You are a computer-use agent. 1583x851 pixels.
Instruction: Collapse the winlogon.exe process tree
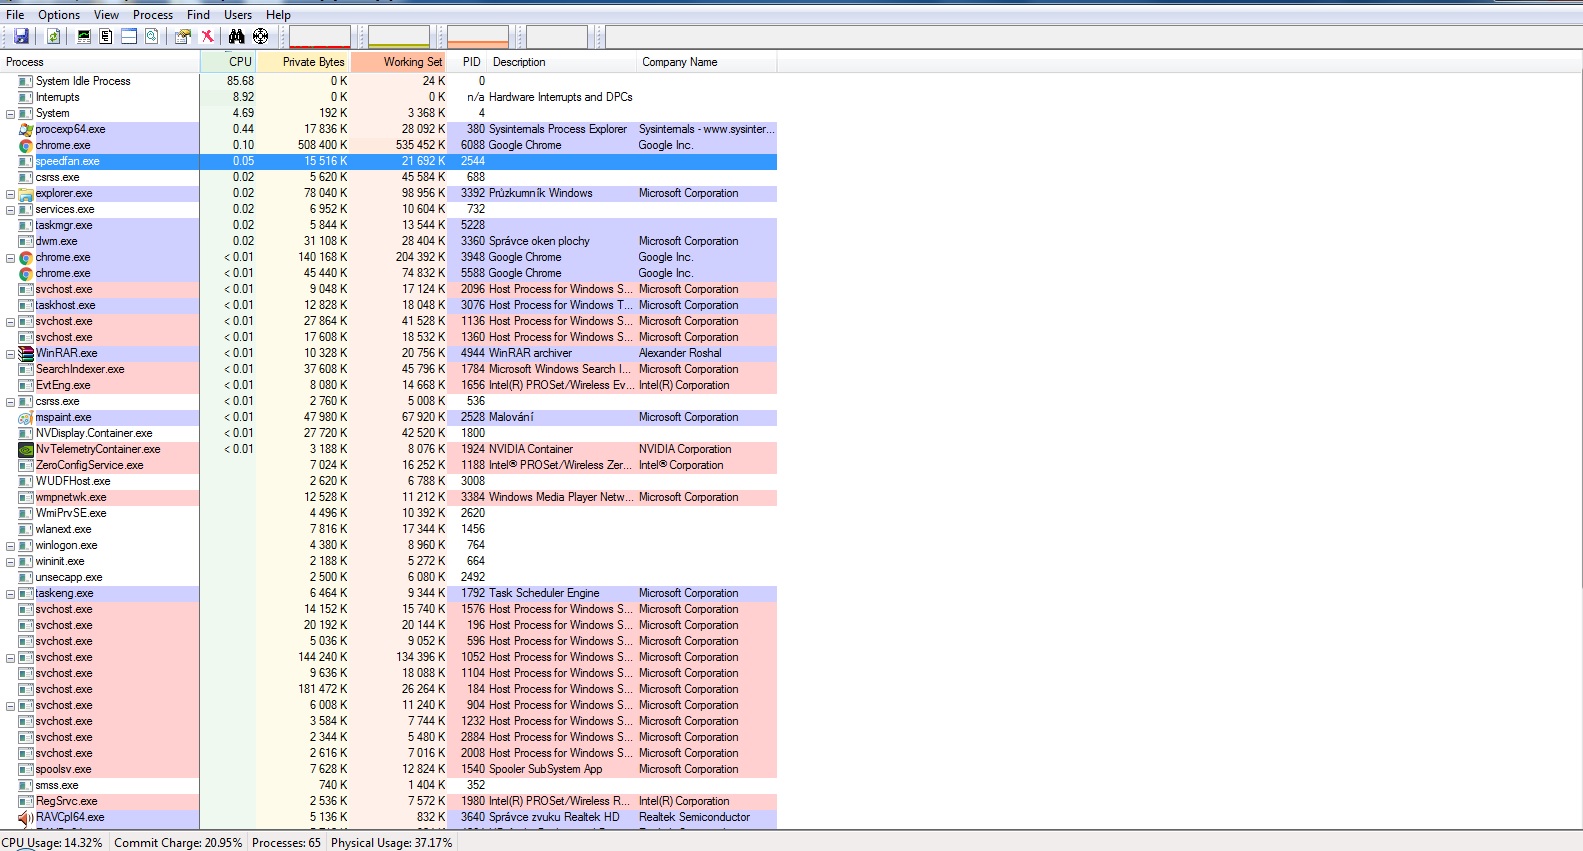(x=10, y=546)
